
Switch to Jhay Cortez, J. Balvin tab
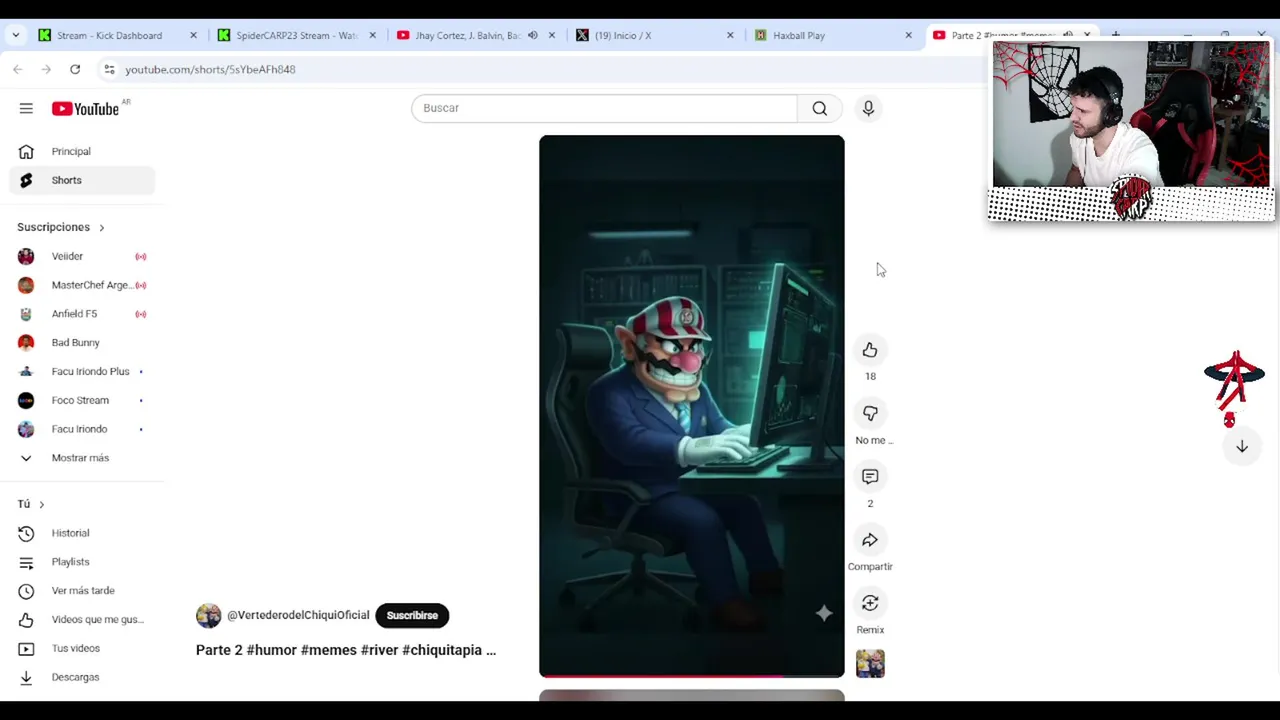(x=467, y=35)
